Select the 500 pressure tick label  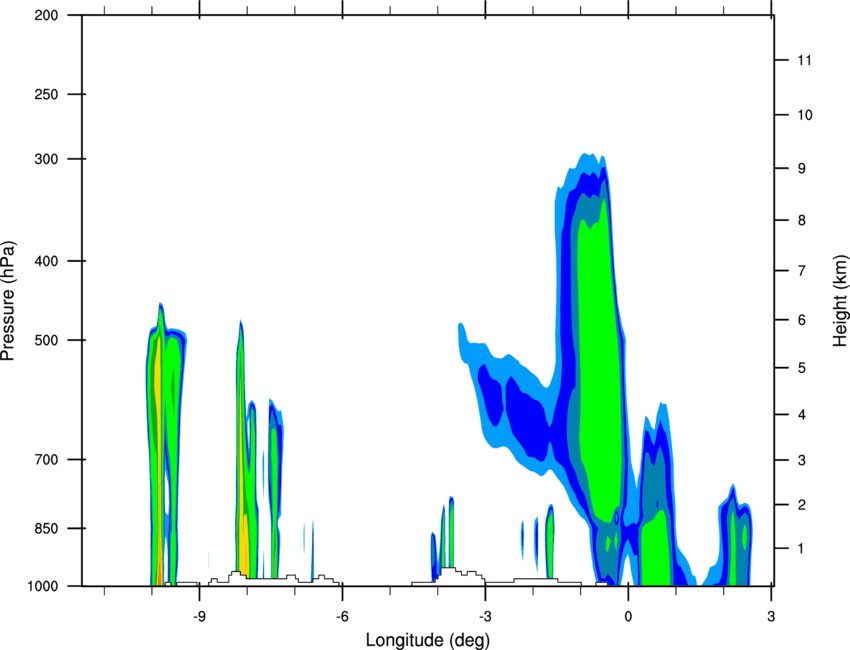[46, 340]
